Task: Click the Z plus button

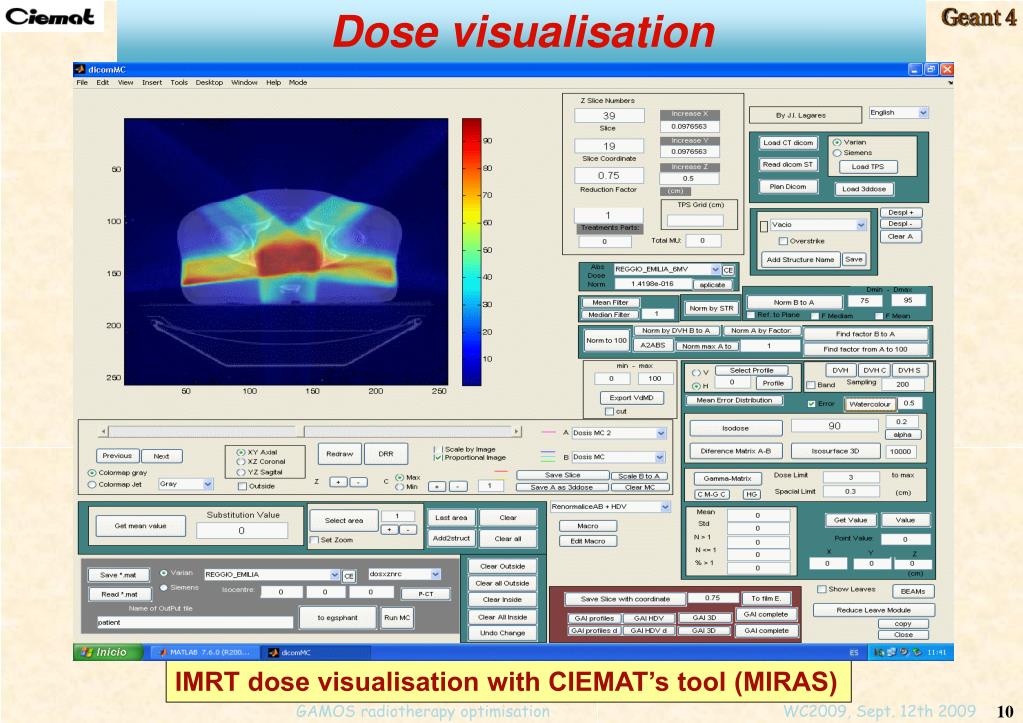Action: (338, 482)
